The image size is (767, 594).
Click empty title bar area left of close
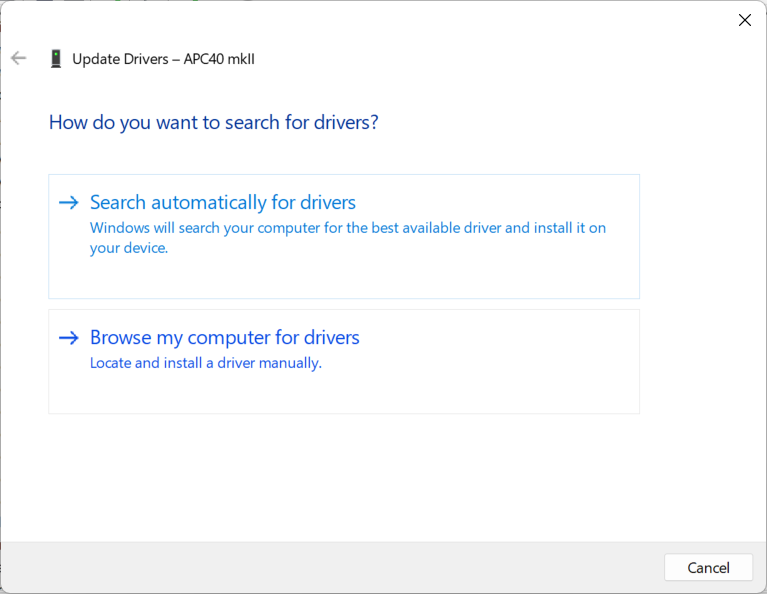[450, 20]
